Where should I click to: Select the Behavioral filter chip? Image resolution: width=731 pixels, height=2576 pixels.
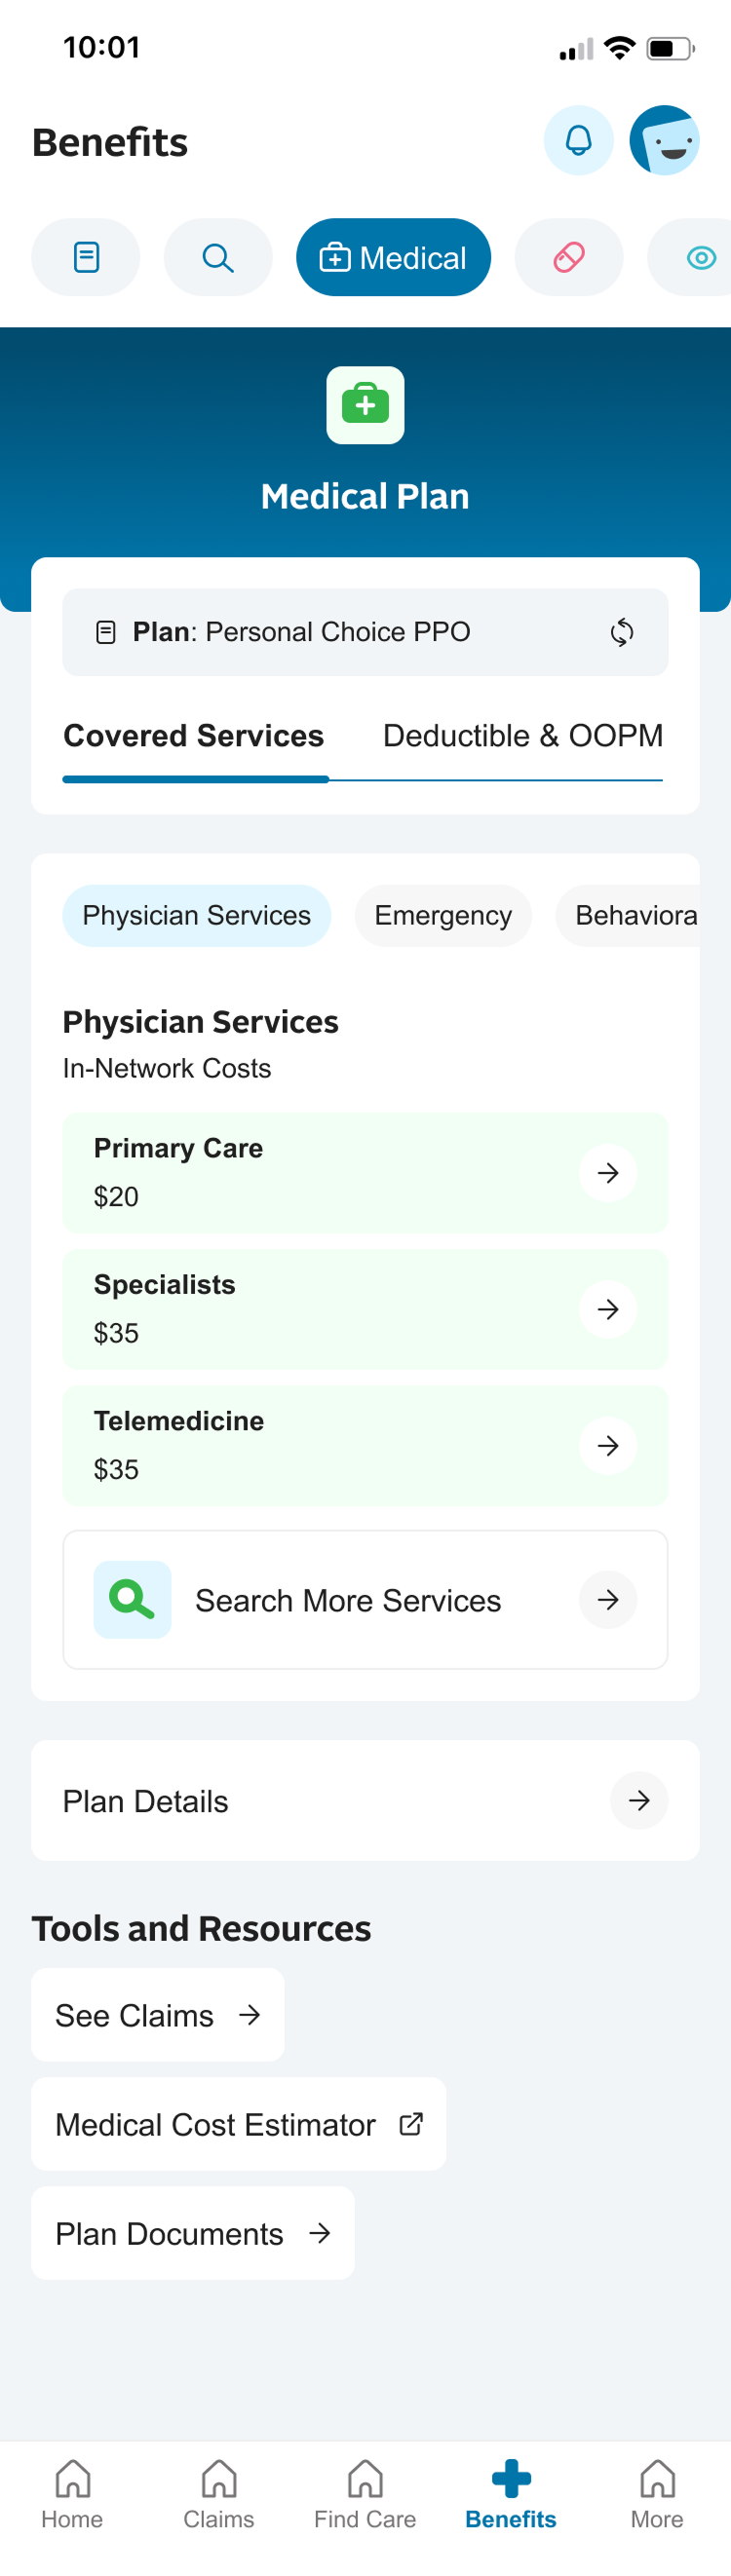pyautogui.click(x=634, y=915)
